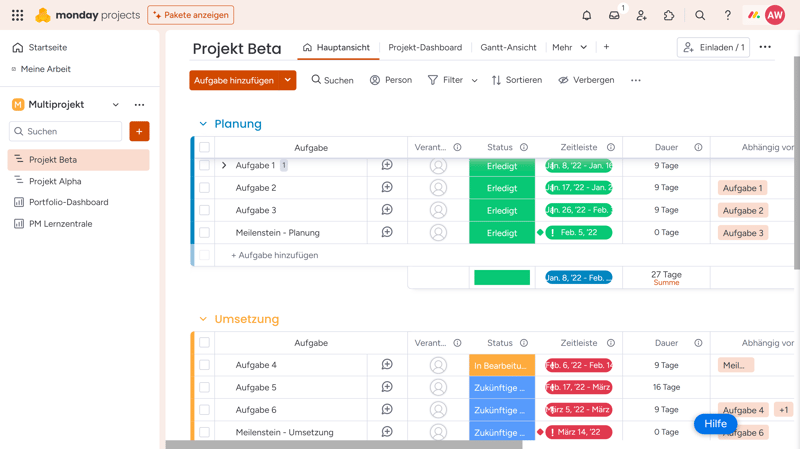800x449 pixels.
Task: Click the sidebar Suchen search field
Action: (x=66, y=131)
